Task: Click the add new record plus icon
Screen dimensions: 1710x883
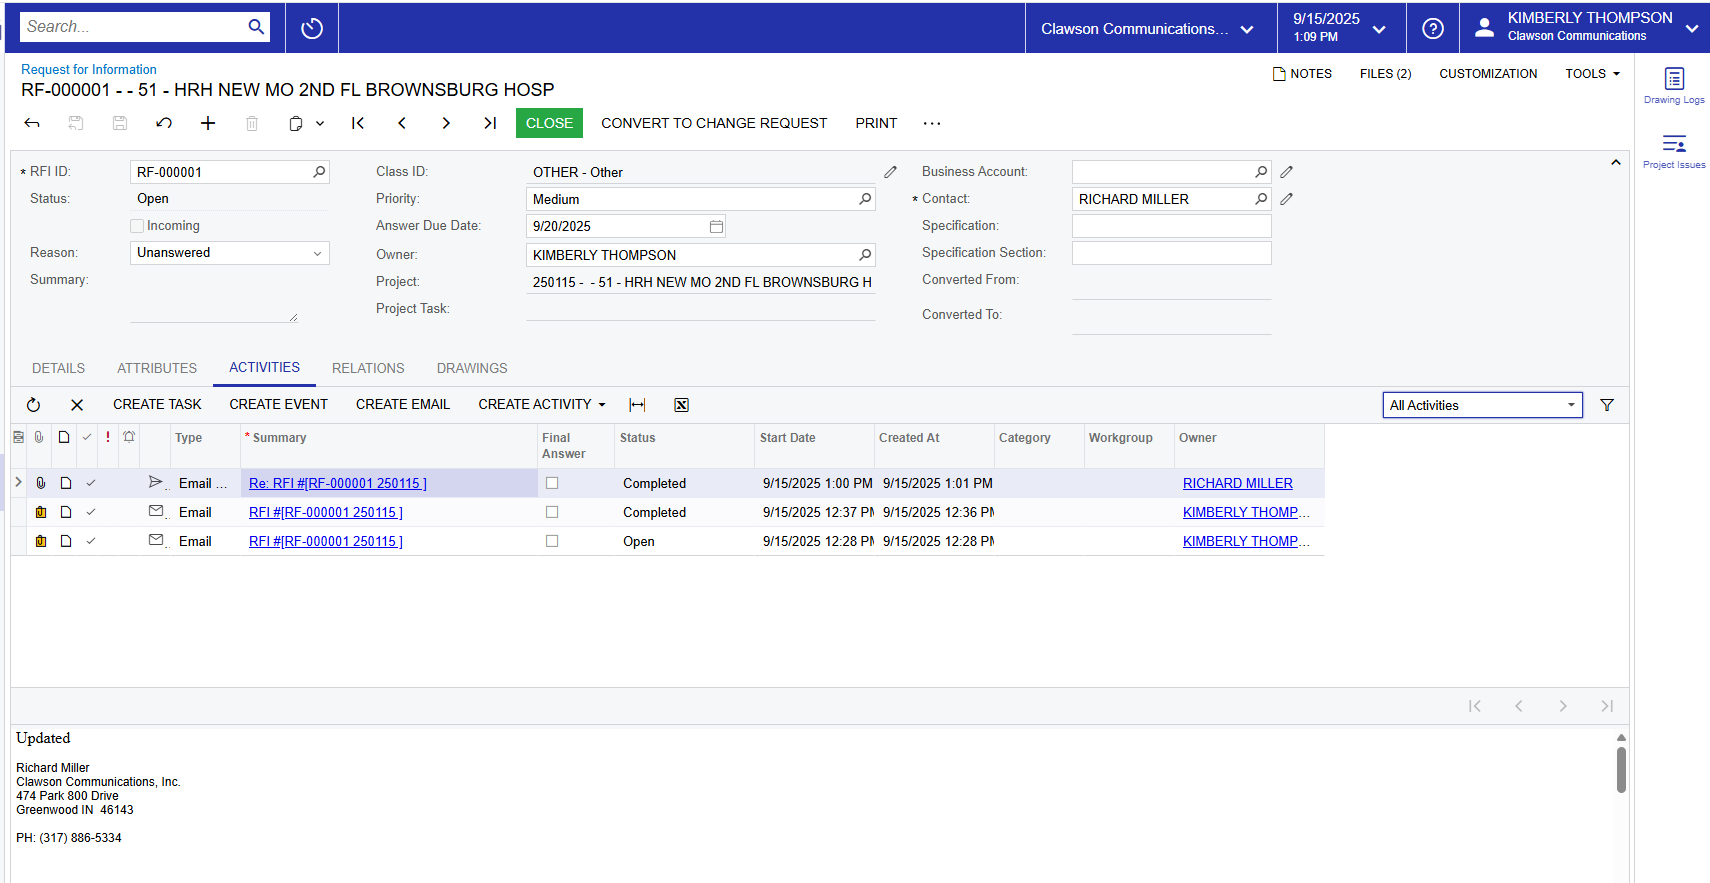Action: coord(208,123)
